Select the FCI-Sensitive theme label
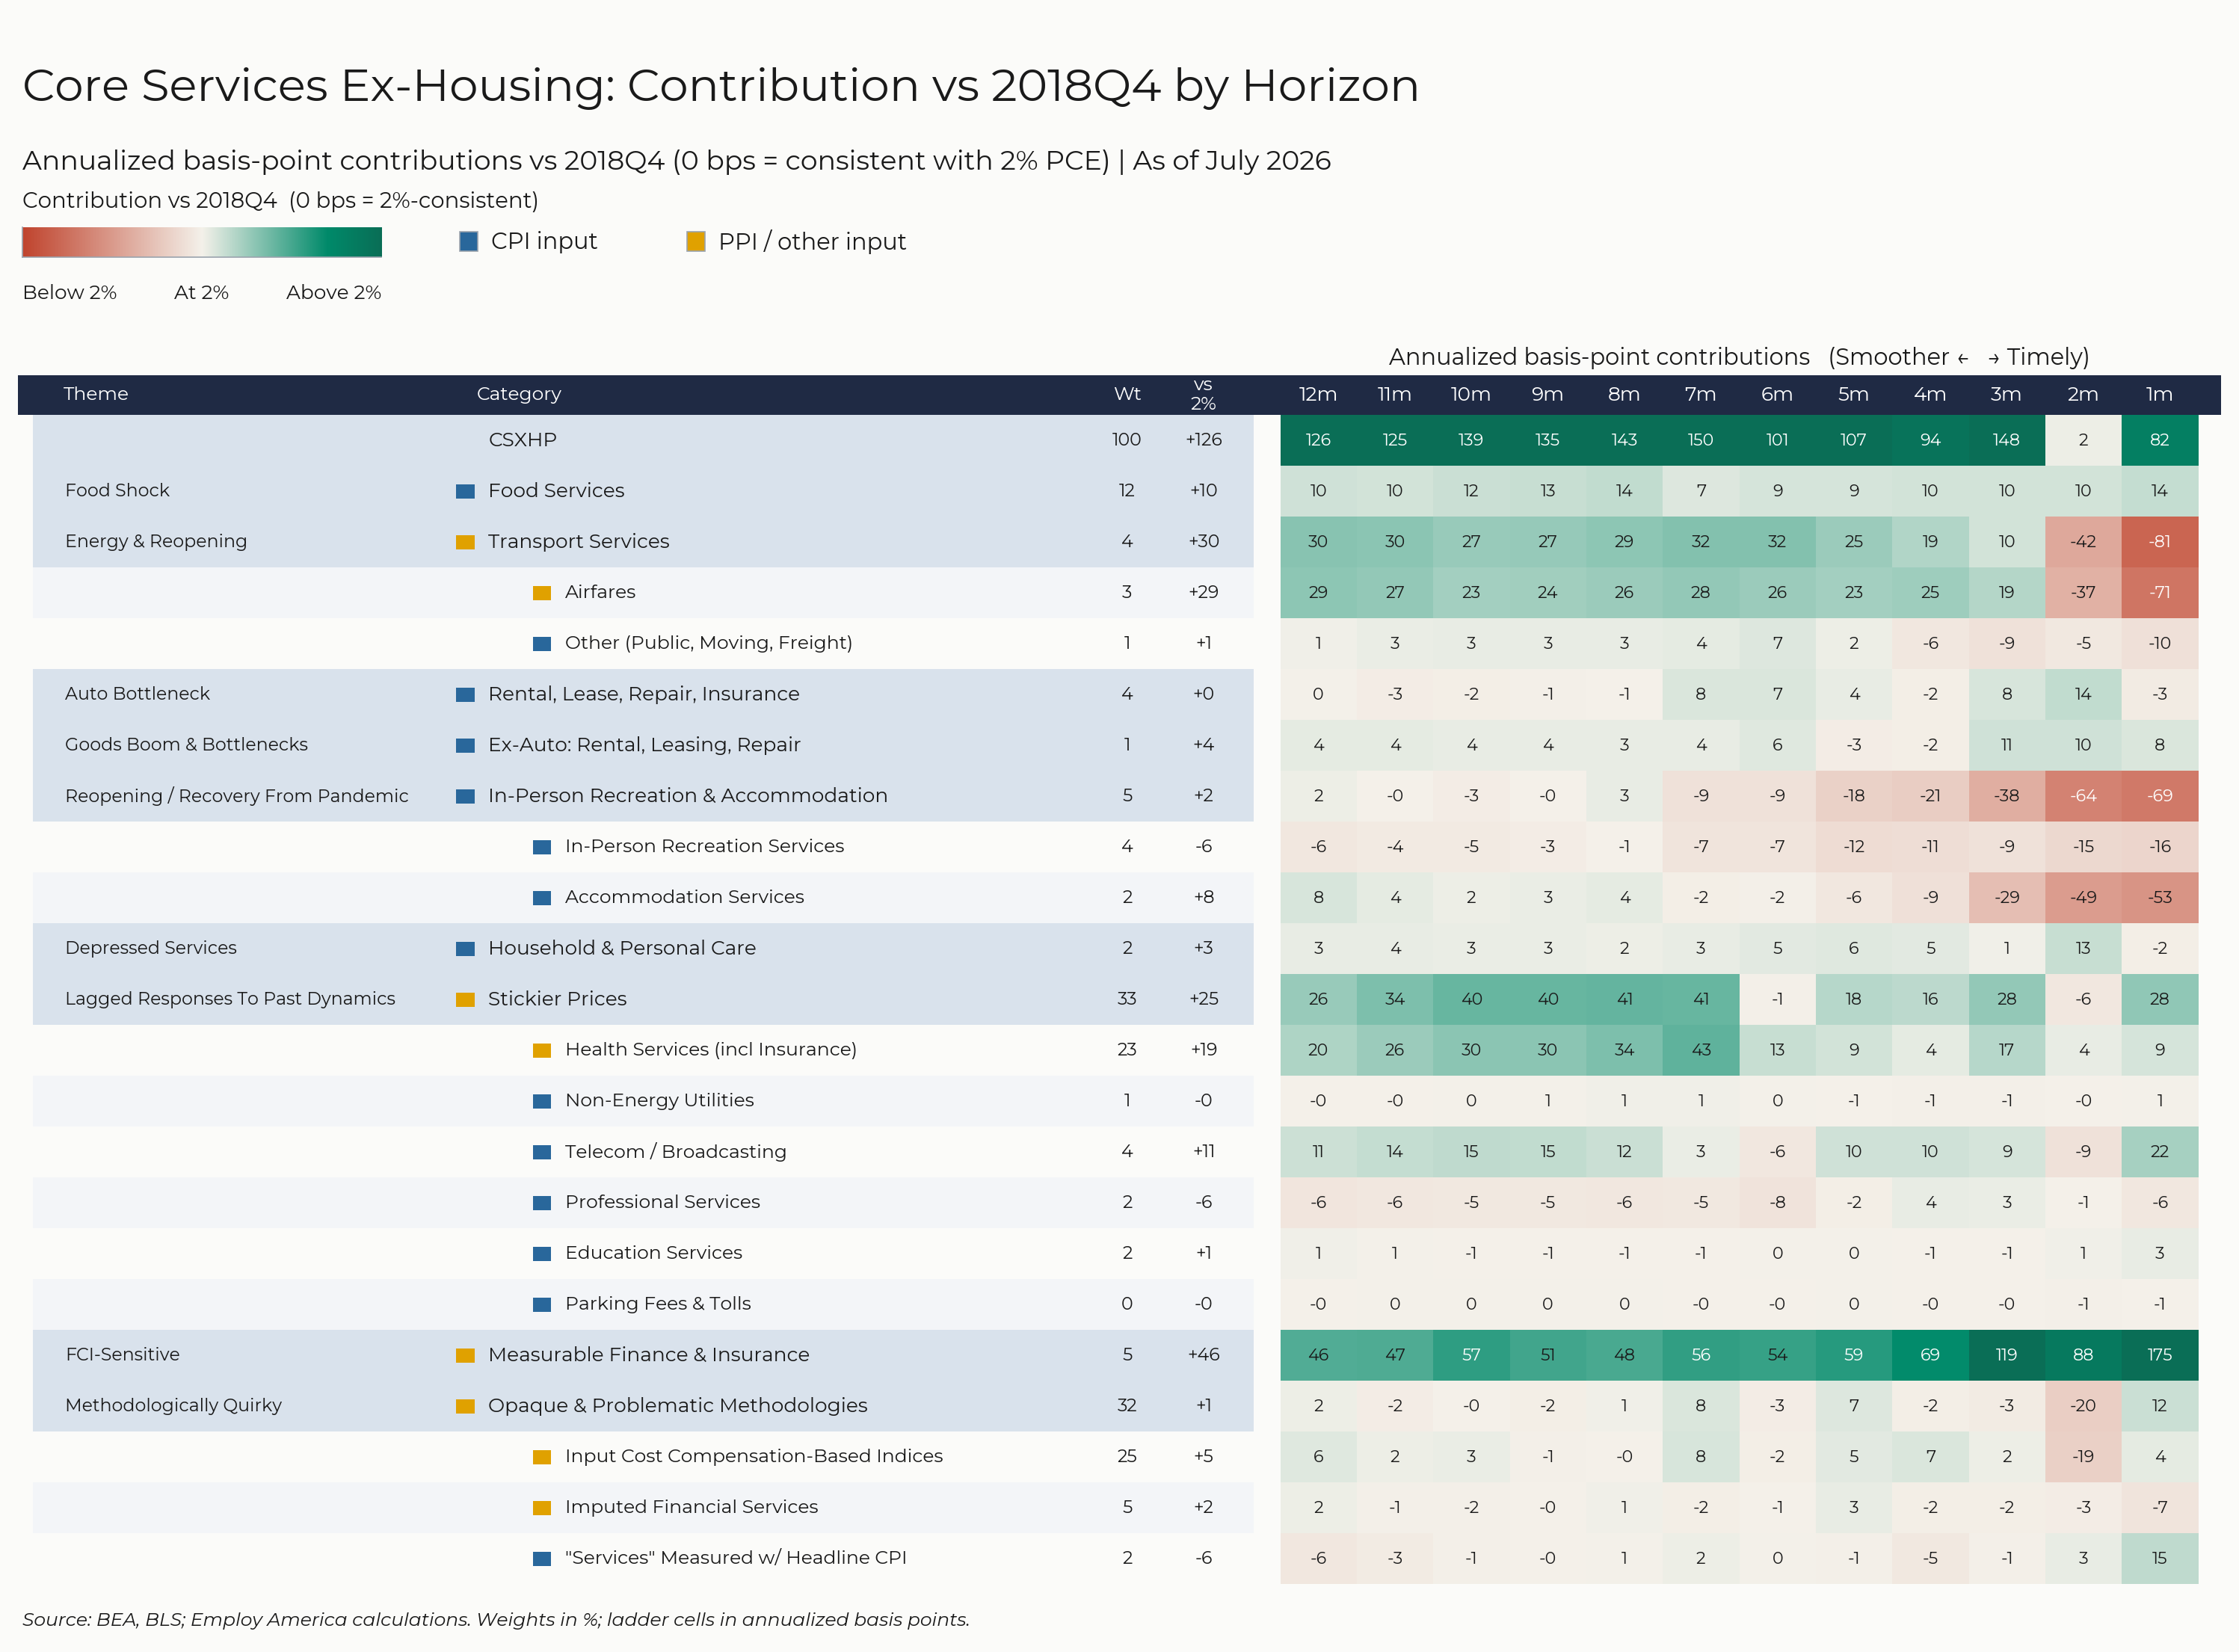 point(122,1355)
